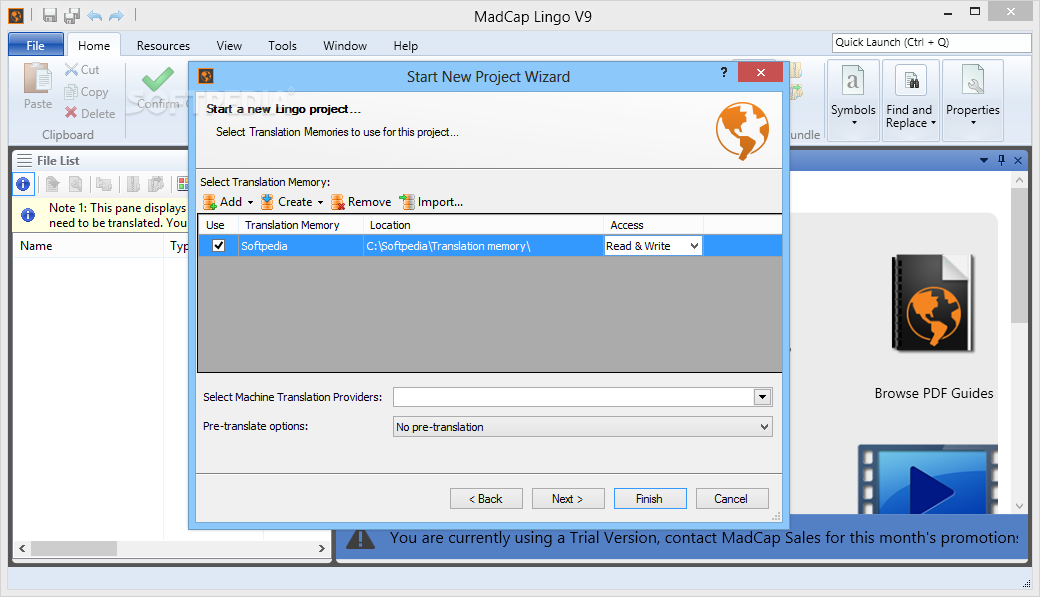The image size is (1040, 597).
Task: Click the Save All icon in the quick access toolbar
Action: click(72, 15)
